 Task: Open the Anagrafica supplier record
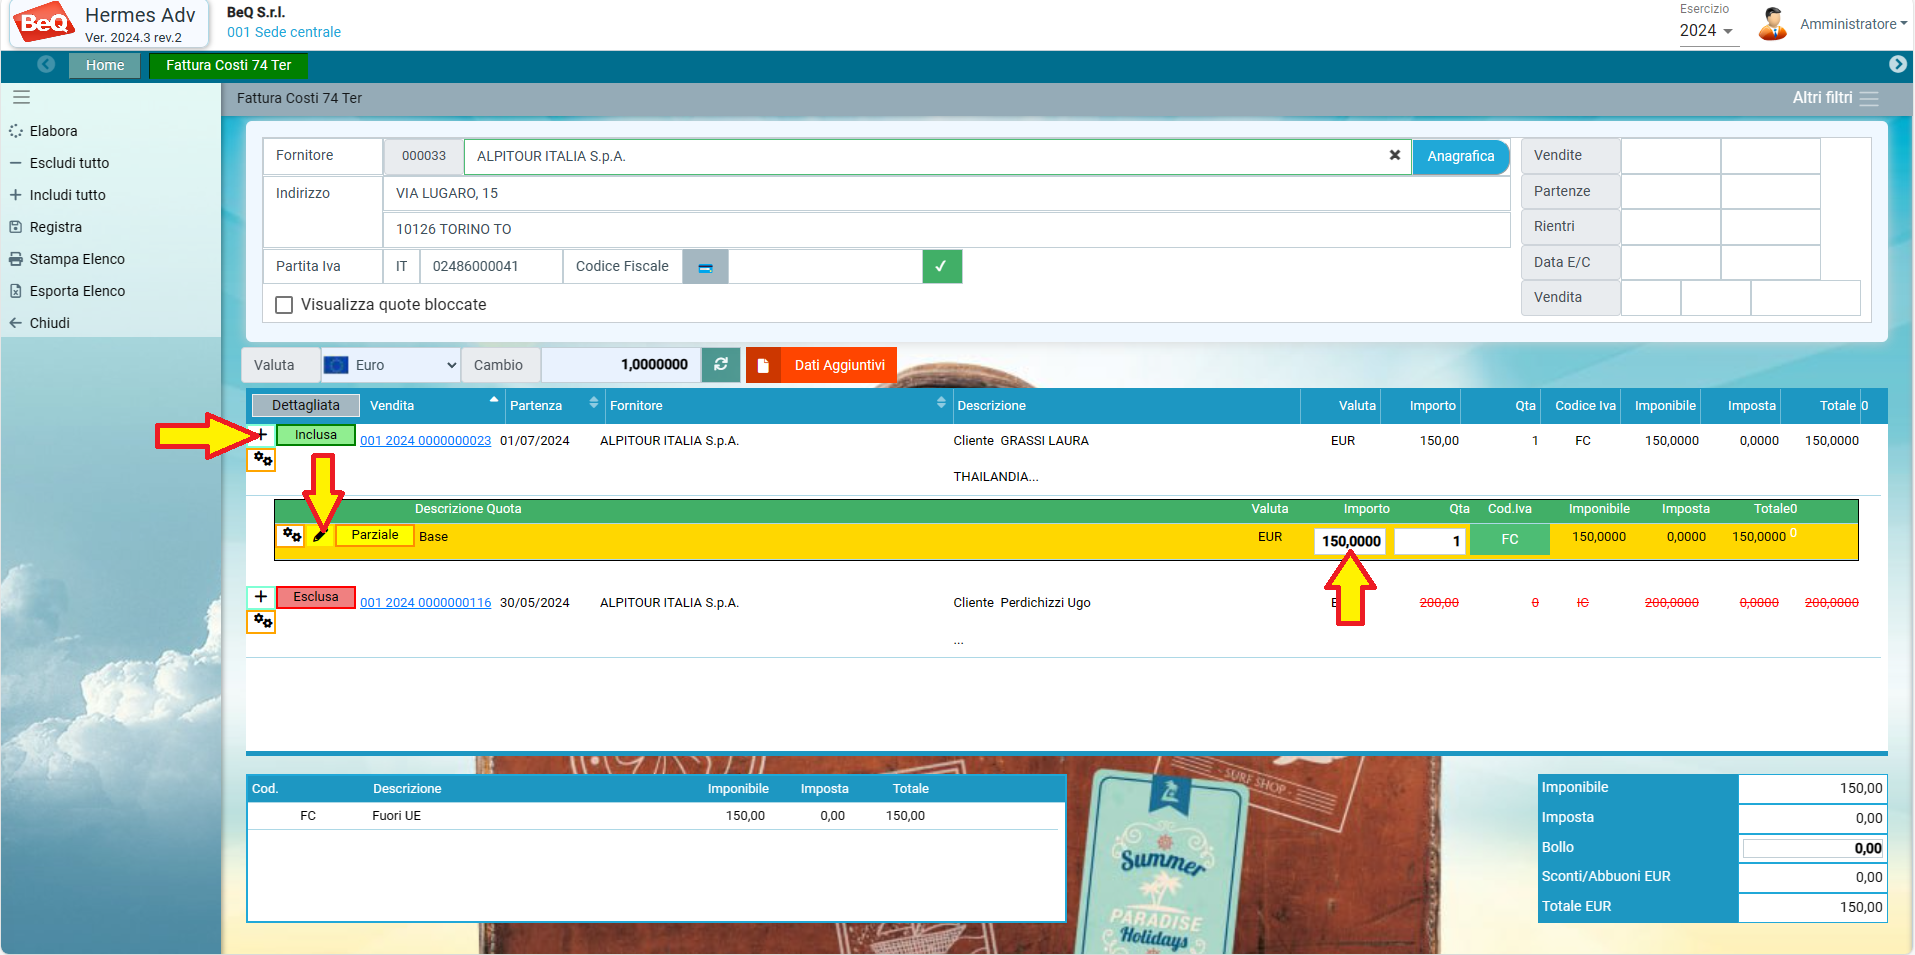[x=1460, y=156]
